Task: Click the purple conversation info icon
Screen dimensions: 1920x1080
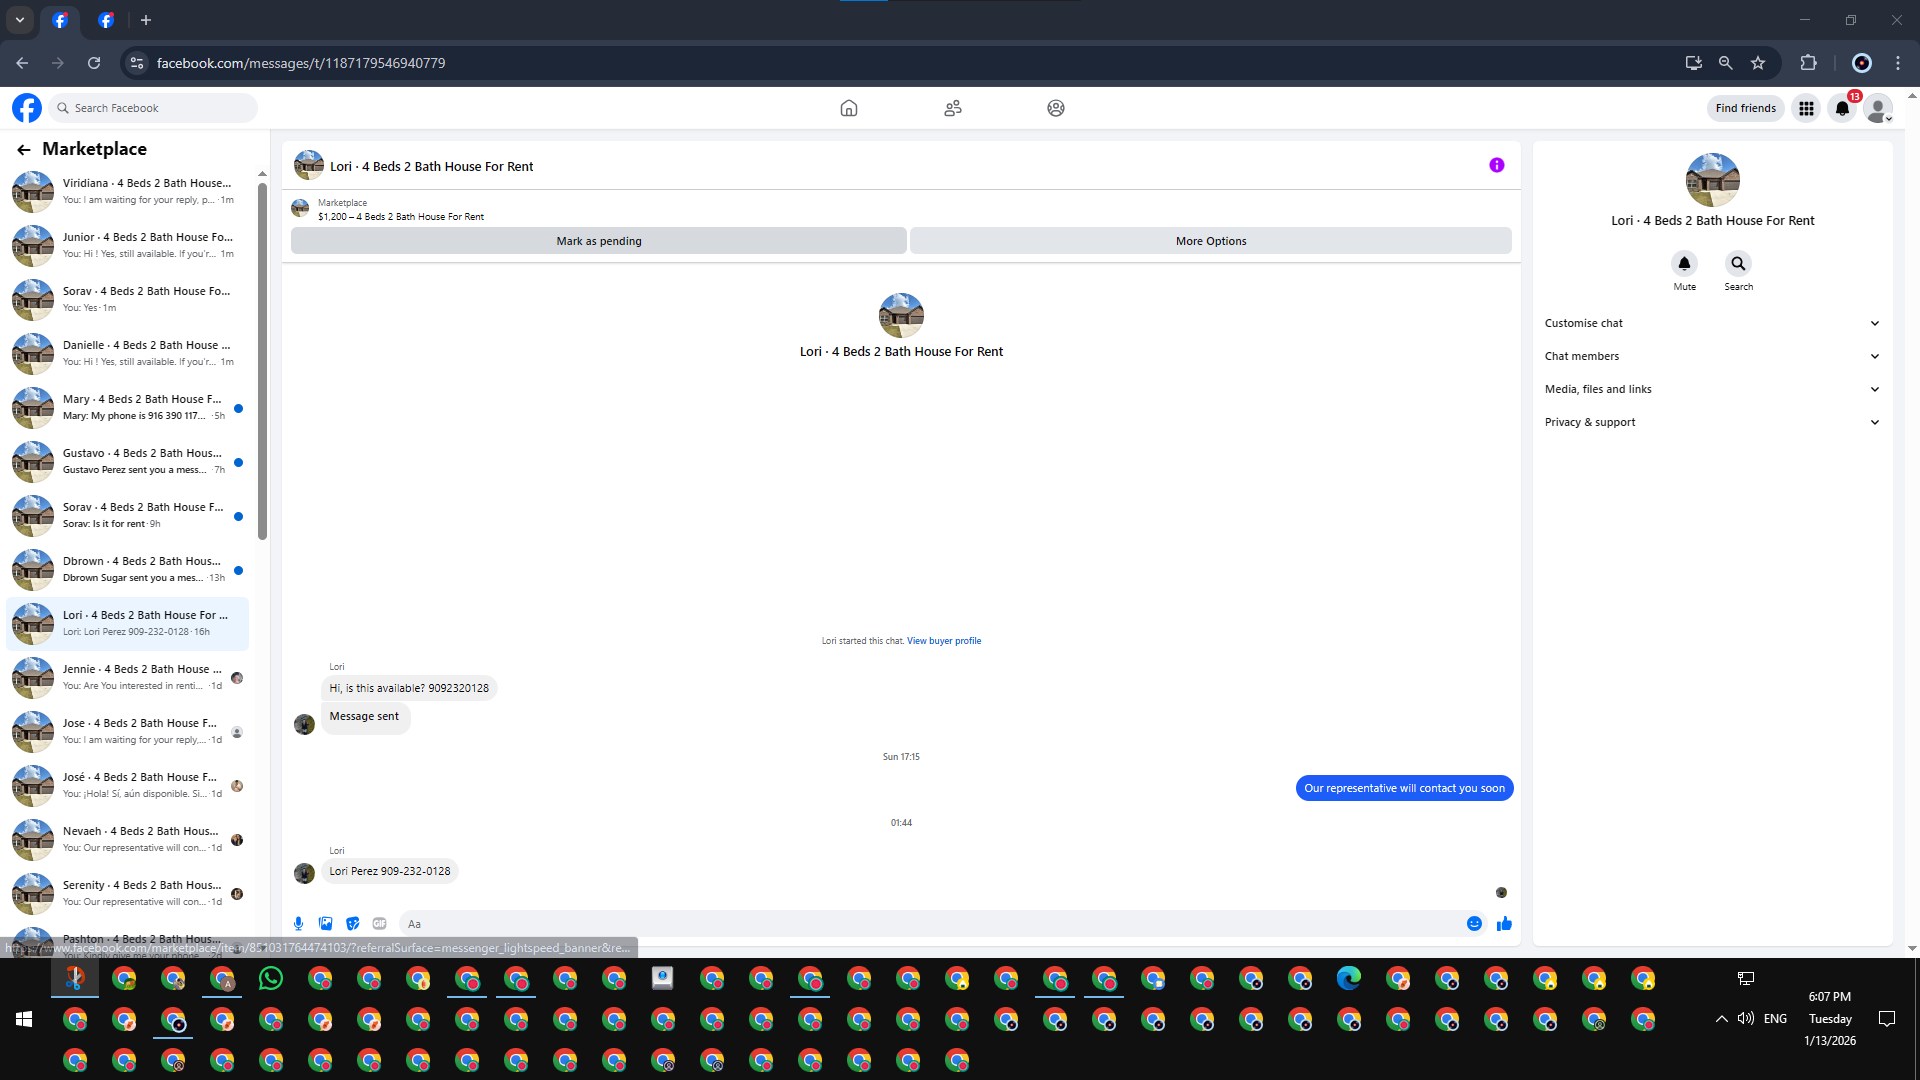Action: (1496, 166)
